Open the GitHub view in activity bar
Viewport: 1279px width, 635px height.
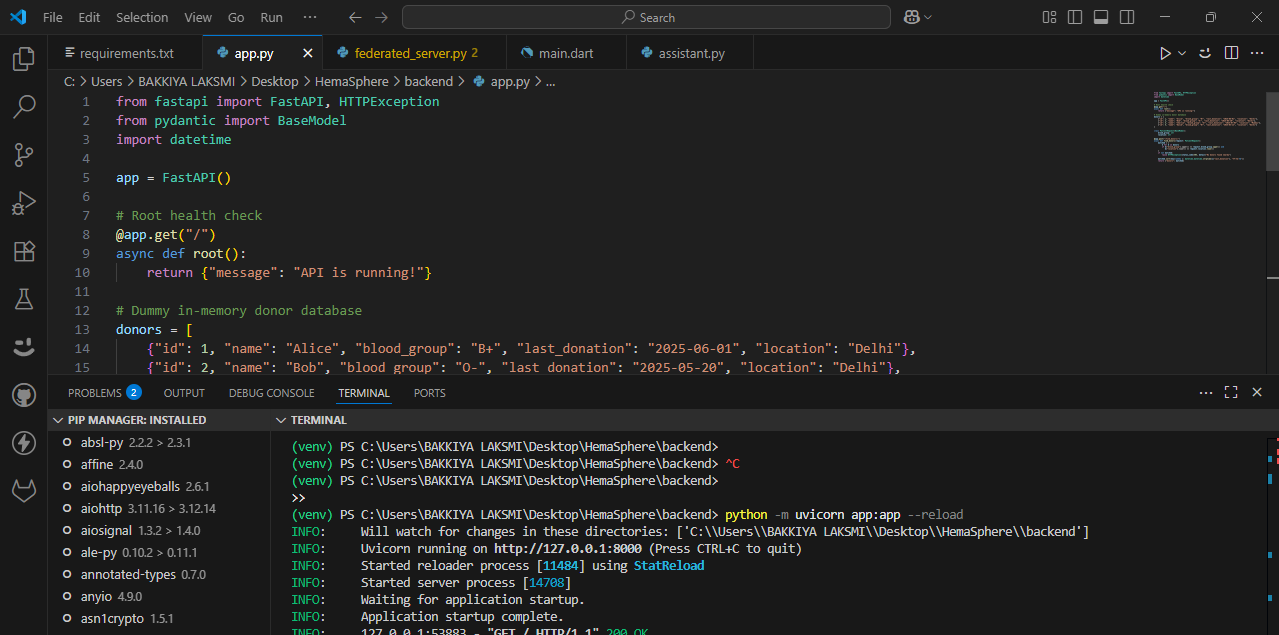(x=23, y=395)
